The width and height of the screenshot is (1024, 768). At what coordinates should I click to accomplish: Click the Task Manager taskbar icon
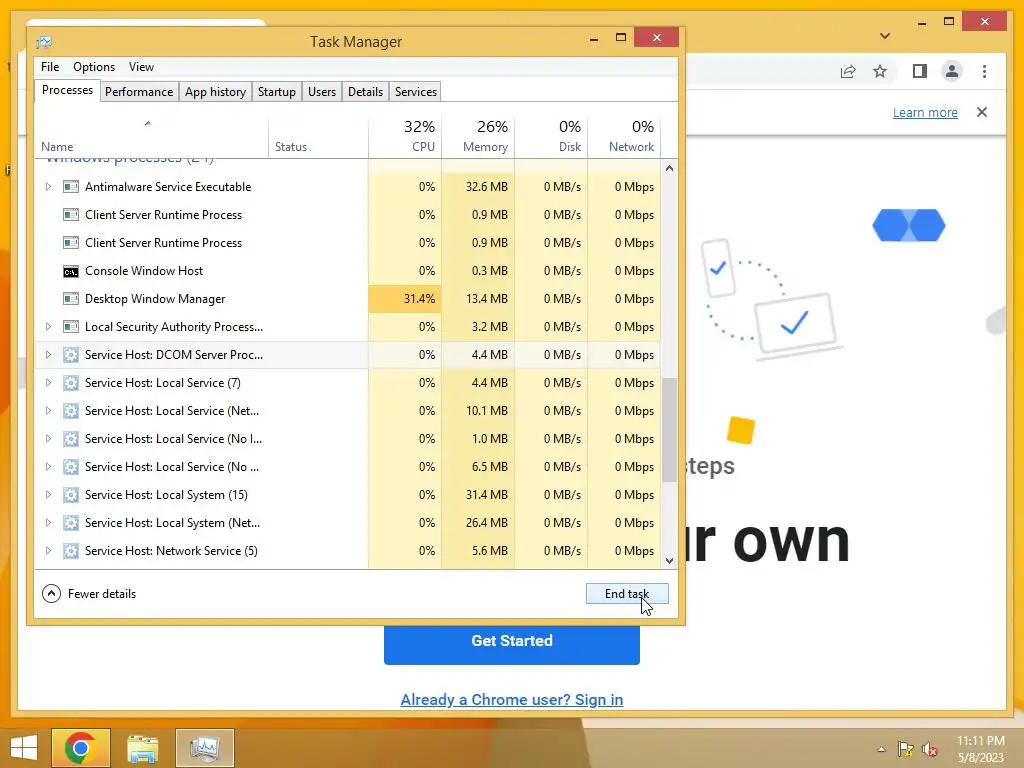pos(204,748)
